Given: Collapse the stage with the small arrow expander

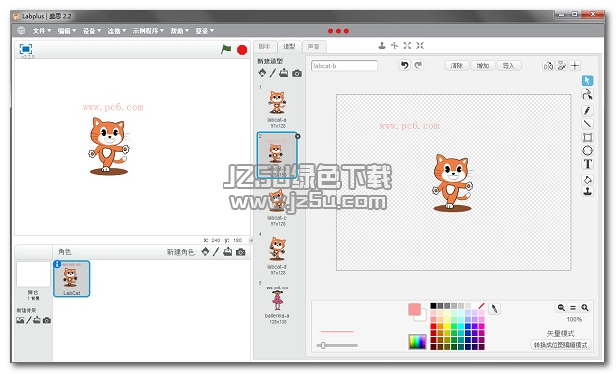Looking at the screenshot, I should coord(251,240).
